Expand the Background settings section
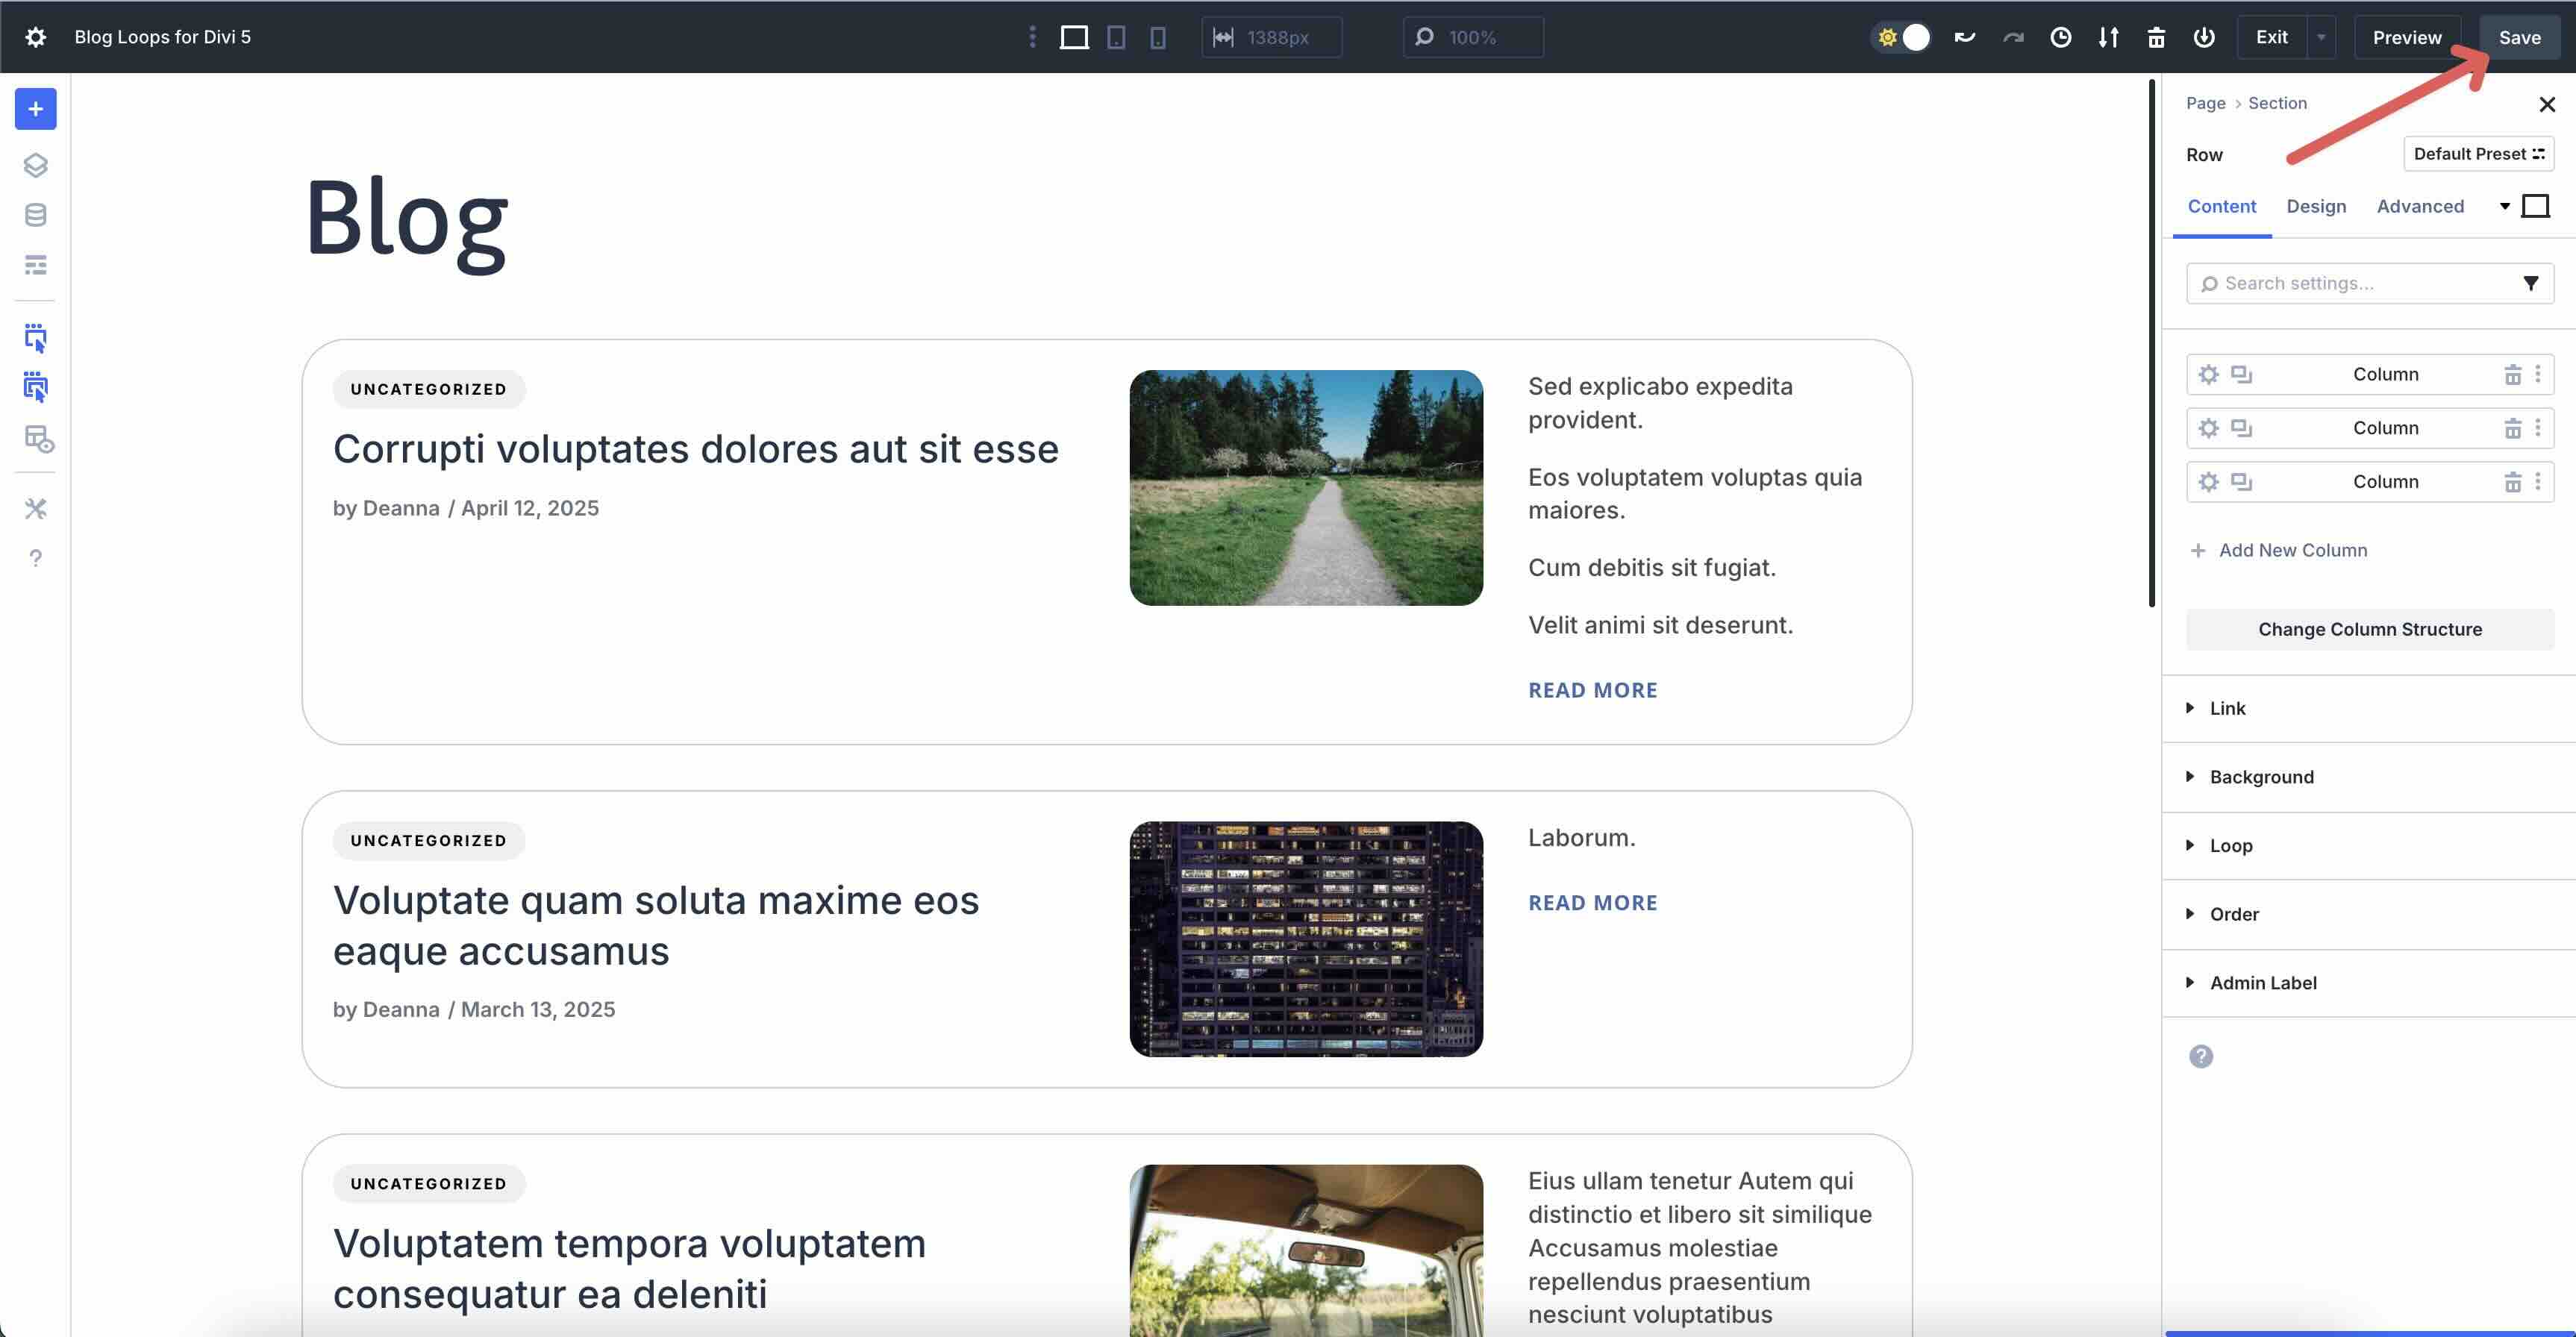2576x1337 pixels. [x=2260, y=776]
